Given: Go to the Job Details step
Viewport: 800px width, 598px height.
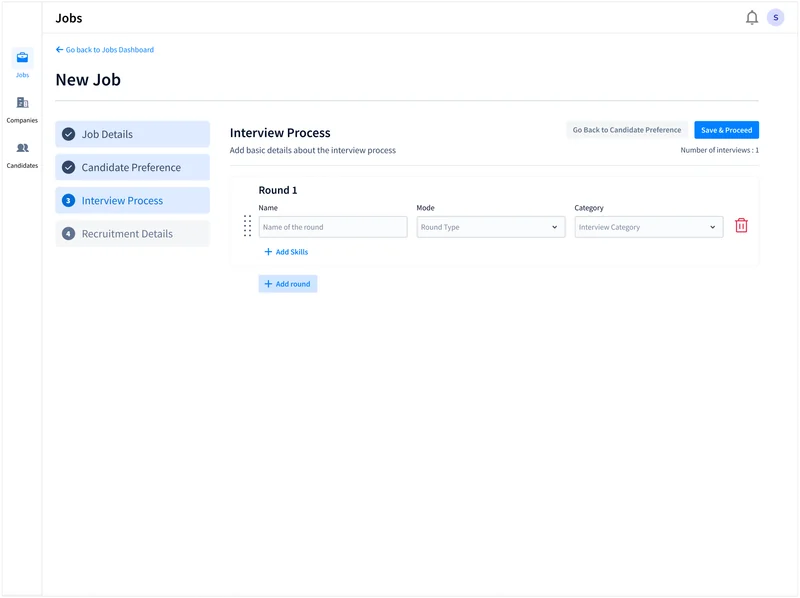Looking at the screenshot, I should click(x=133, y=134).
